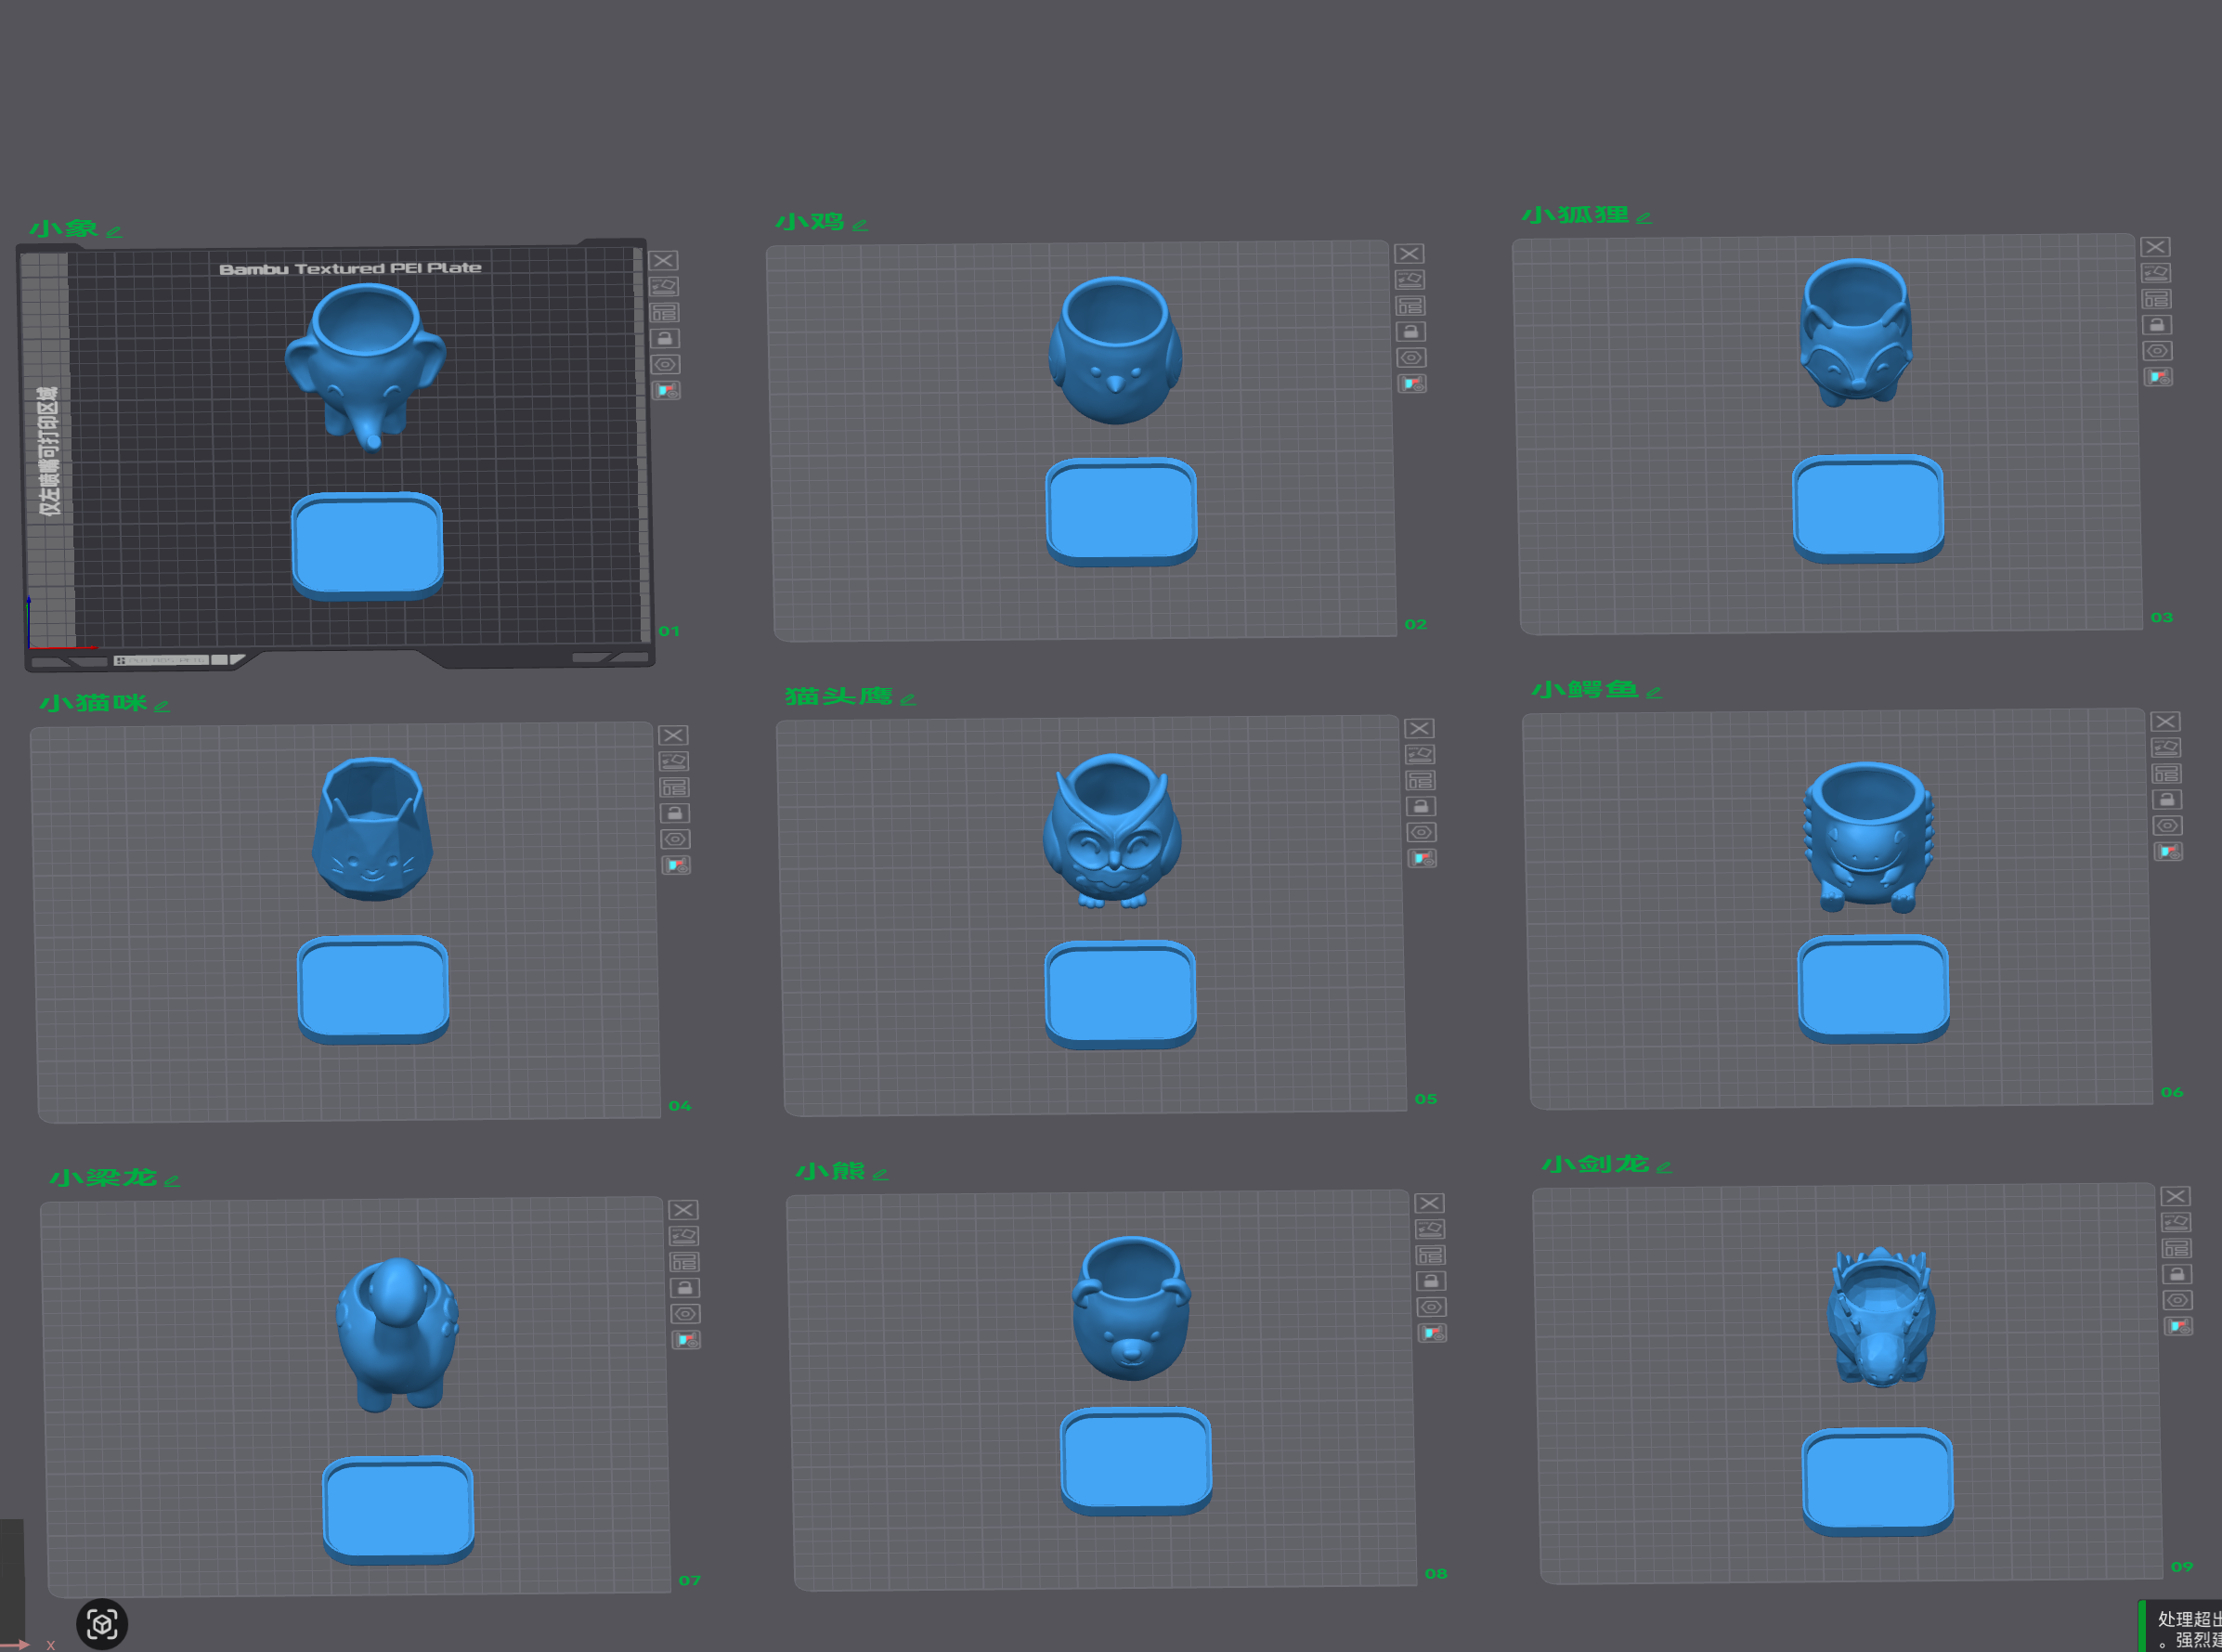Lock plate 06 小鳄鱼
Image resolution: width=2222 pixels, height=1652 pixels.
coord(2167,800)
